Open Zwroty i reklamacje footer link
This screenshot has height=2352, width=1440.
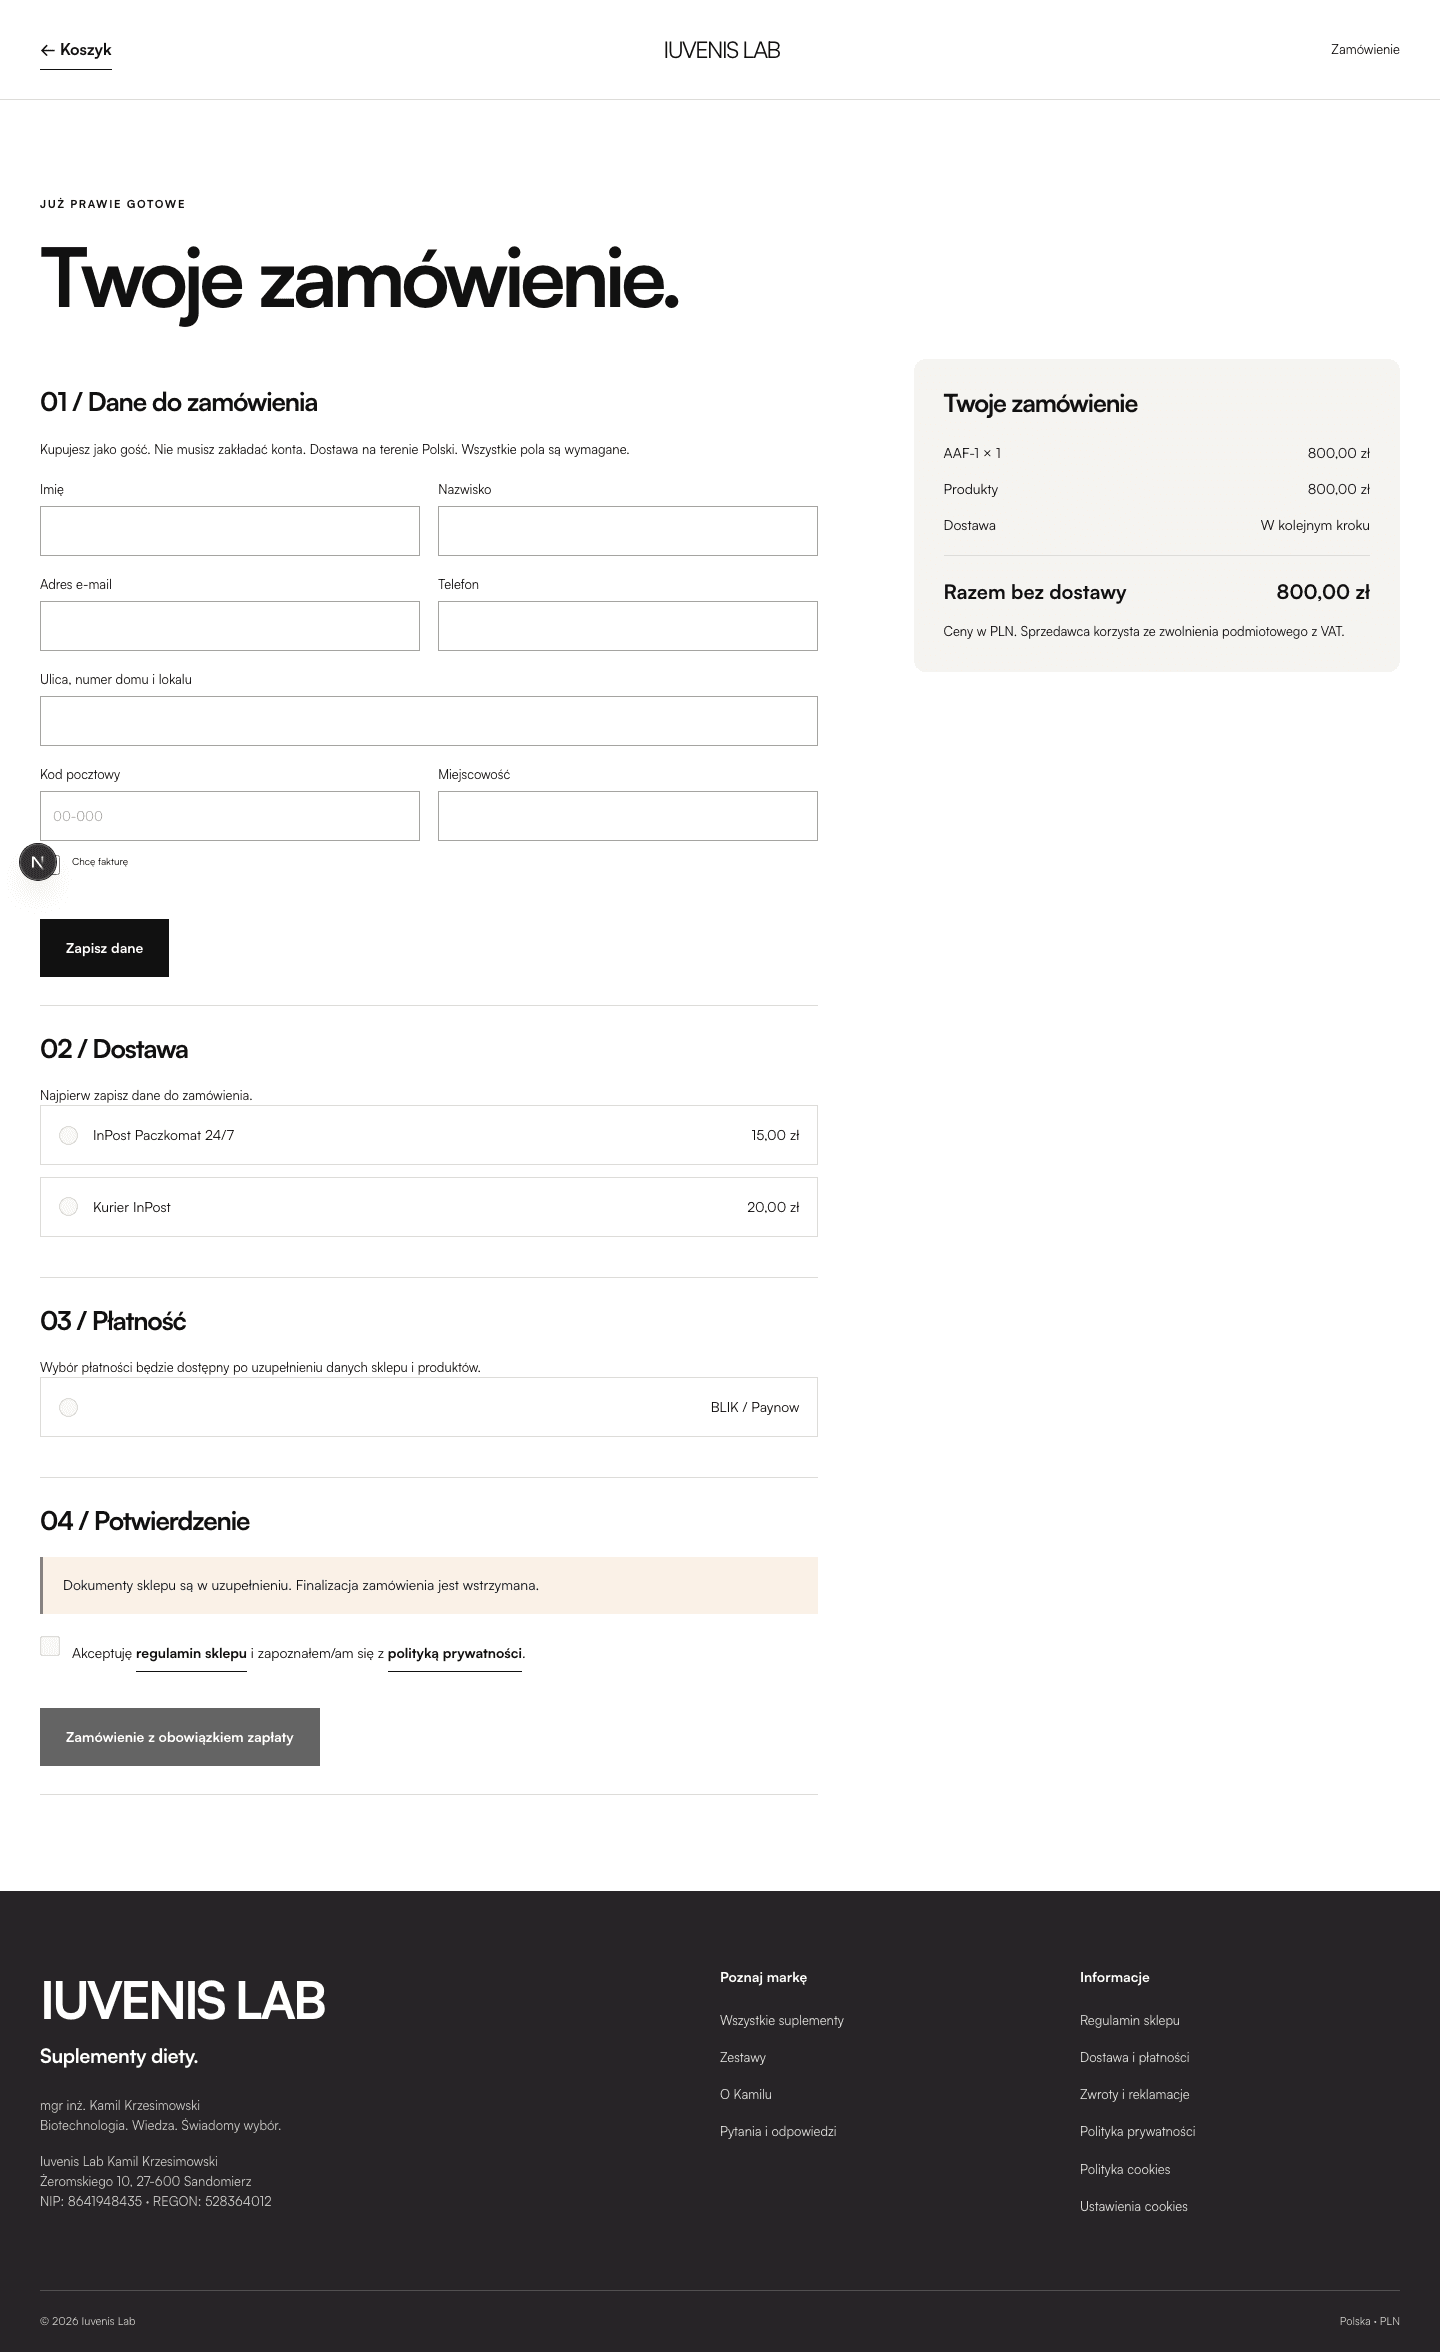tap(1135, 2094)
